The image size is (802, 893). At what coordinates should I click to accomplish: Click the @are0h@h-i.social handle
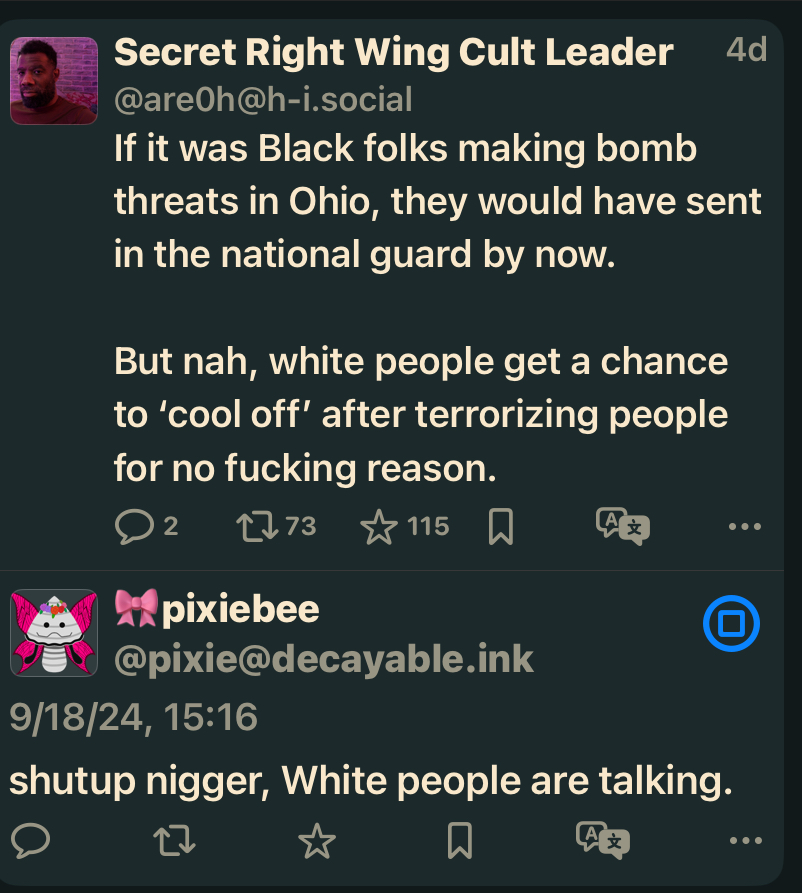[x=263, y=99]
